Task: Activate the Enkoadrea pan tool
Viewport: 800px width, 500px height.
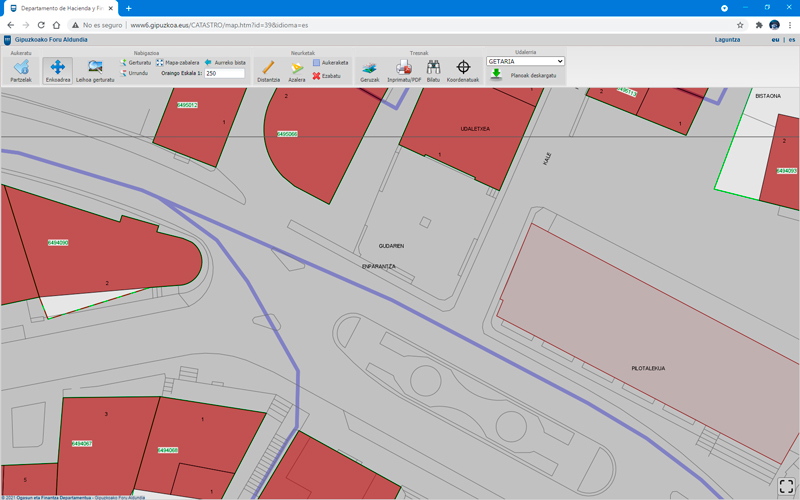Action: point(57,69)
